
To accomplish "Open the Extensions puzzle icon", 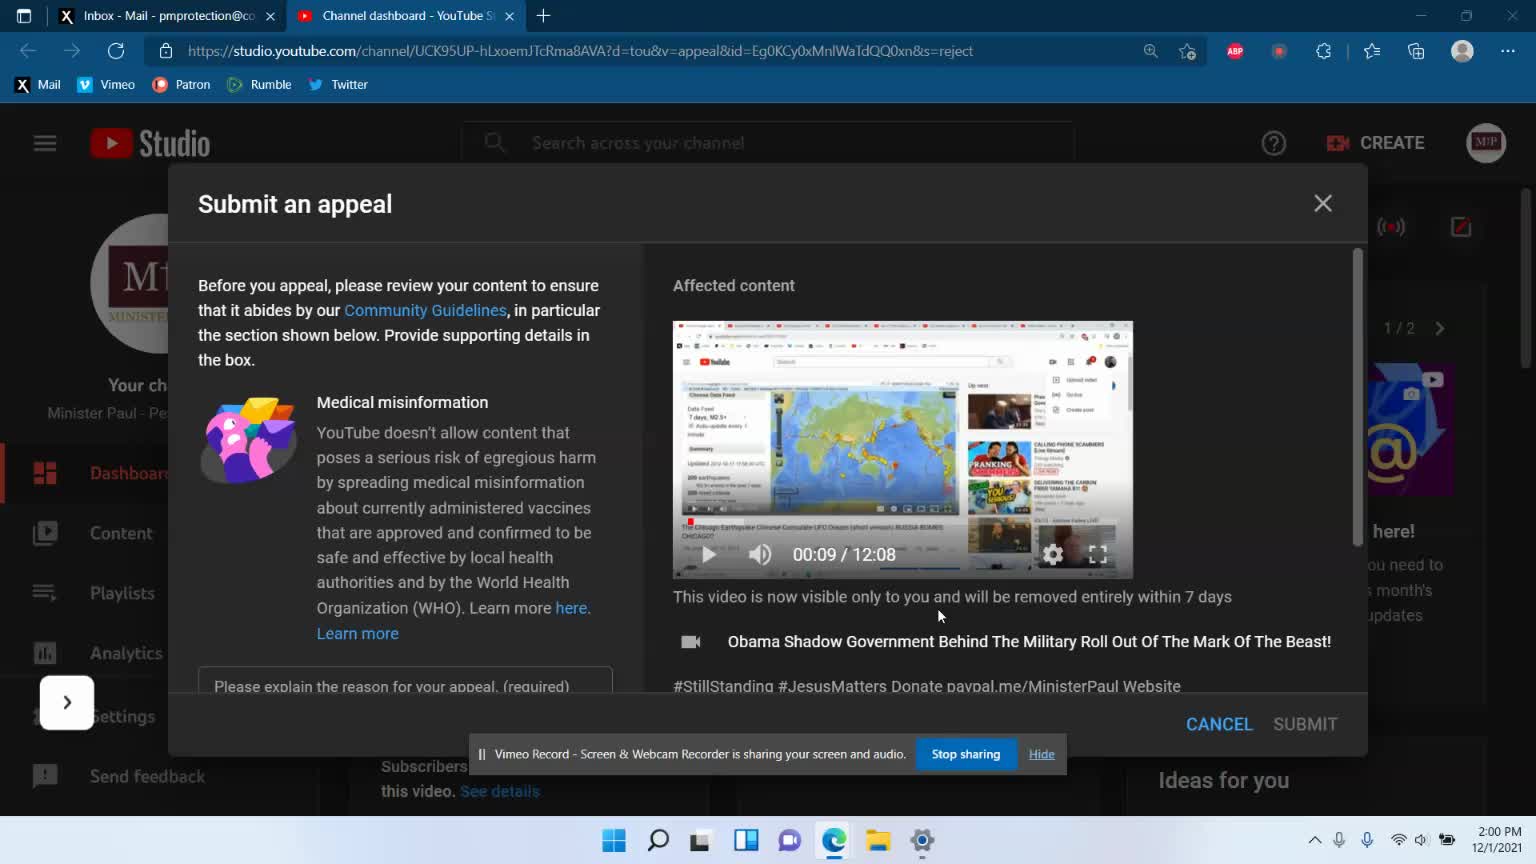I will pyautogui.click(x=1323, y=51).
